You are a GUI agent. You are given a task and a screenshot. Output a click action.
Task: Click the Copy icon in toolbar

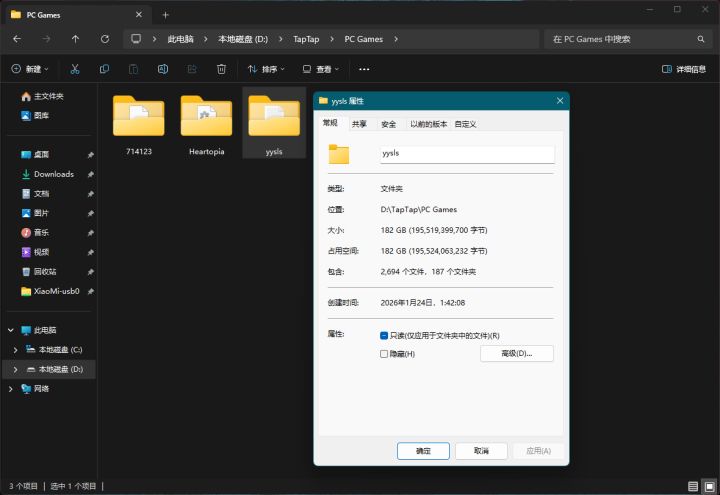(104, 69)
